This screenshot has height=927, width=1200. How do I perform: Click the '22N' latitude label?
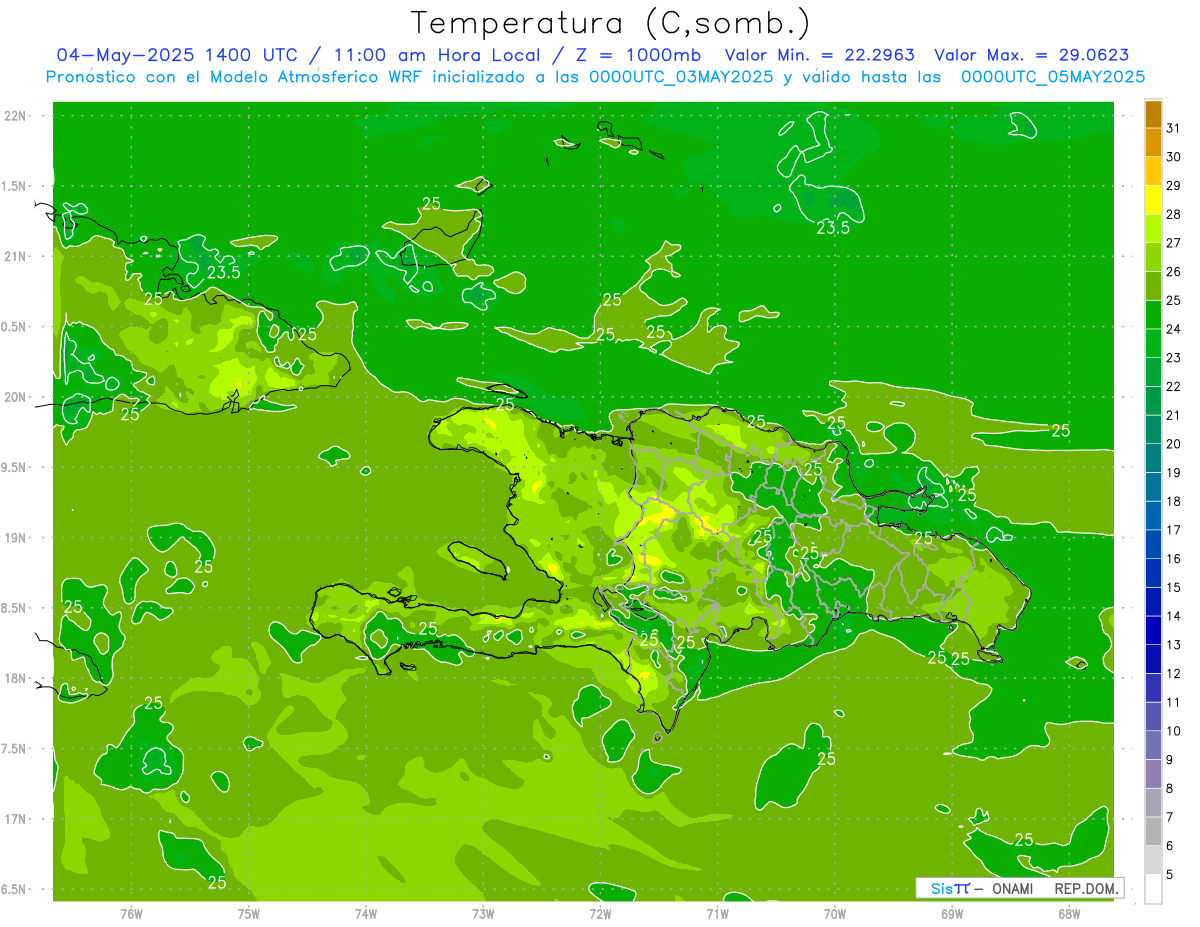coord(16,116)
